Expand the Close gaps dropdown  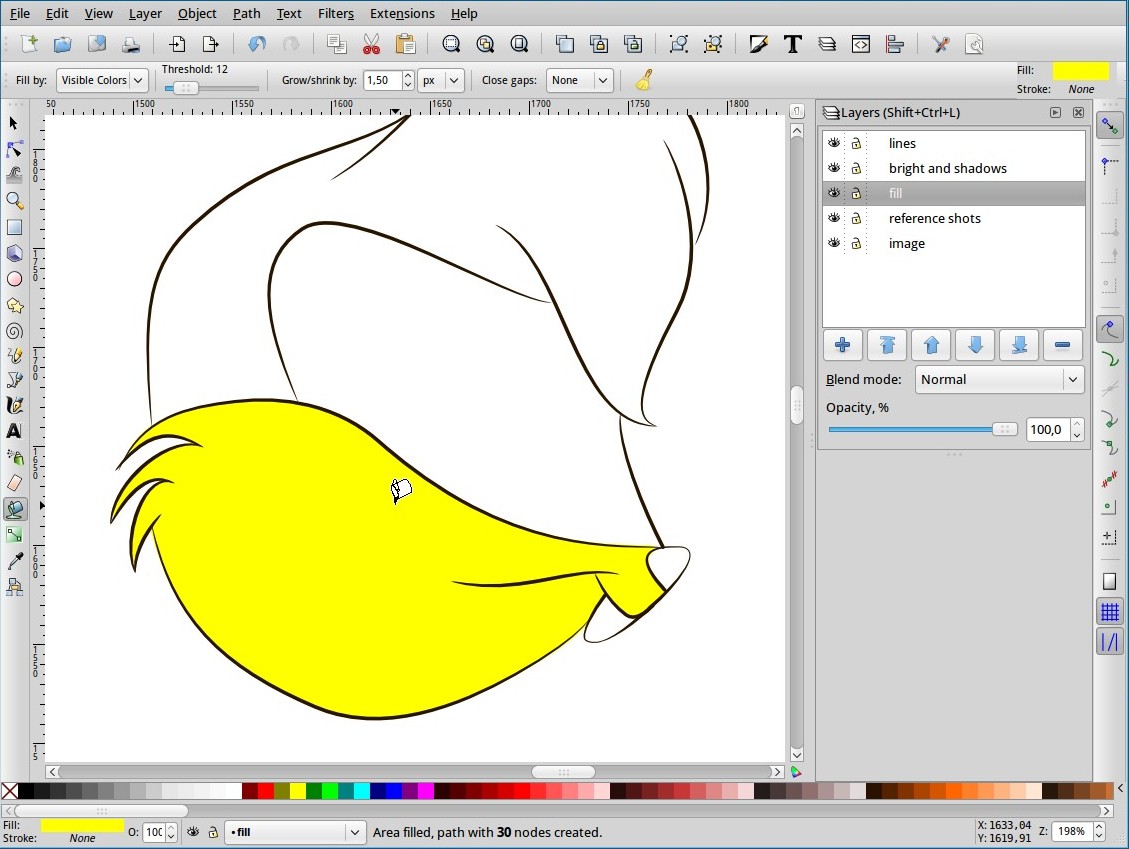pyautogui.click(x=580, y=80)
